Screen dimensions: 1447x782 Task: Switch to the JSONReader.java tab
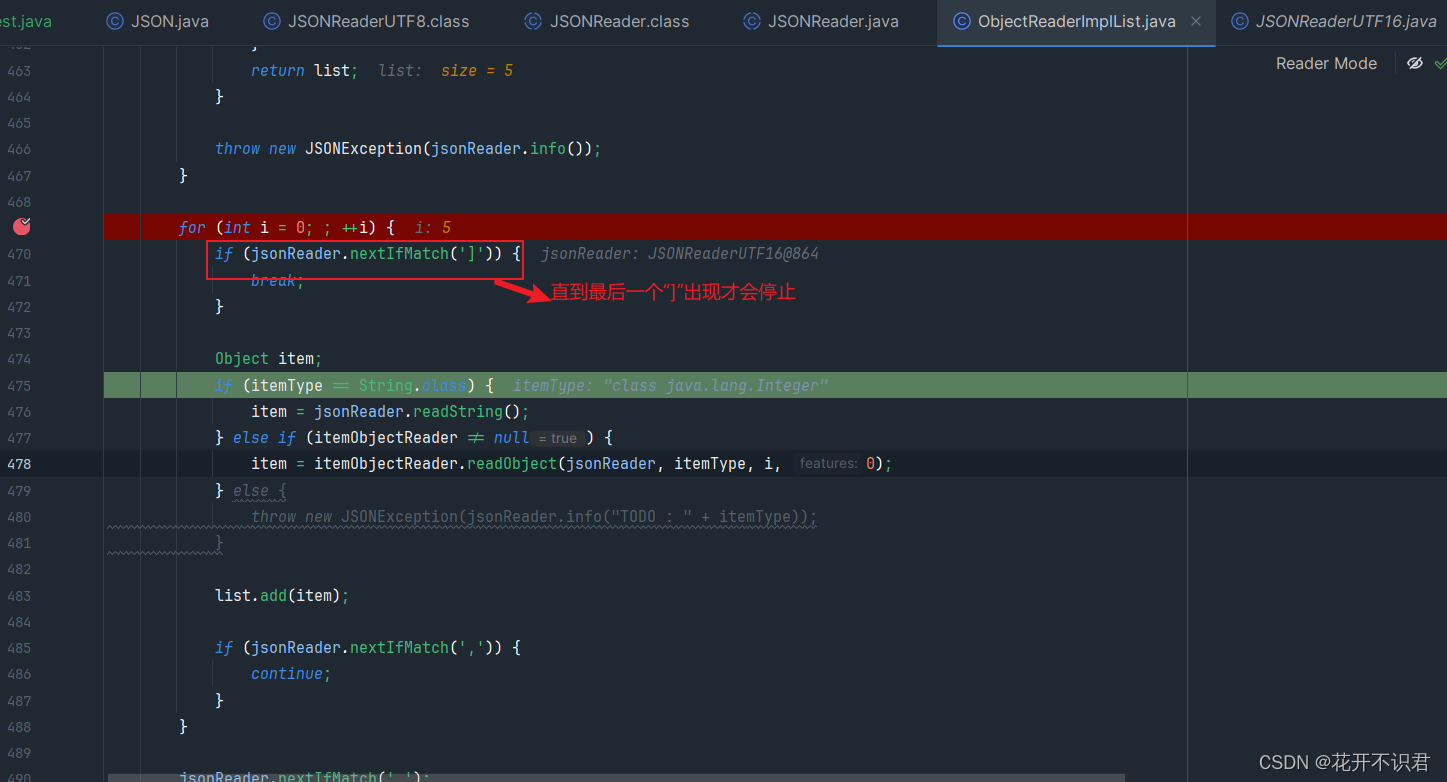point(834,20)
